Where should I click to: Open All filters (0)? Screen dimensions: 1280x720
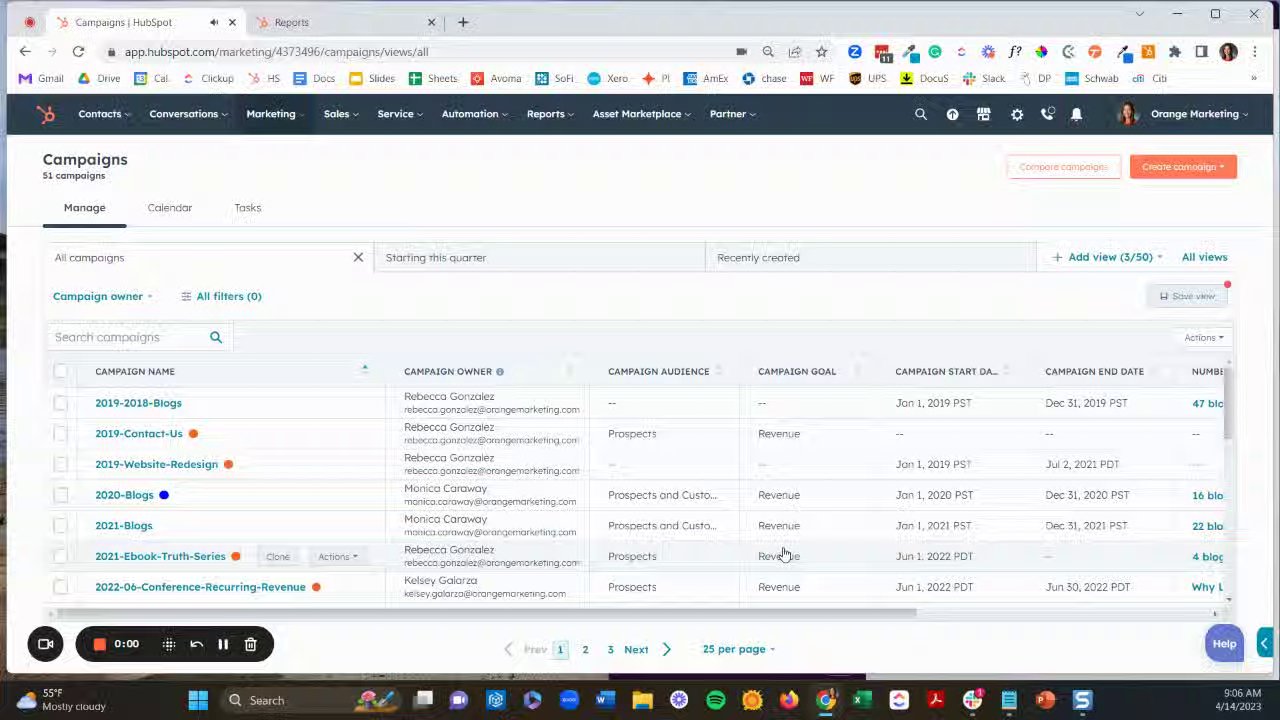tap(221, 296)
